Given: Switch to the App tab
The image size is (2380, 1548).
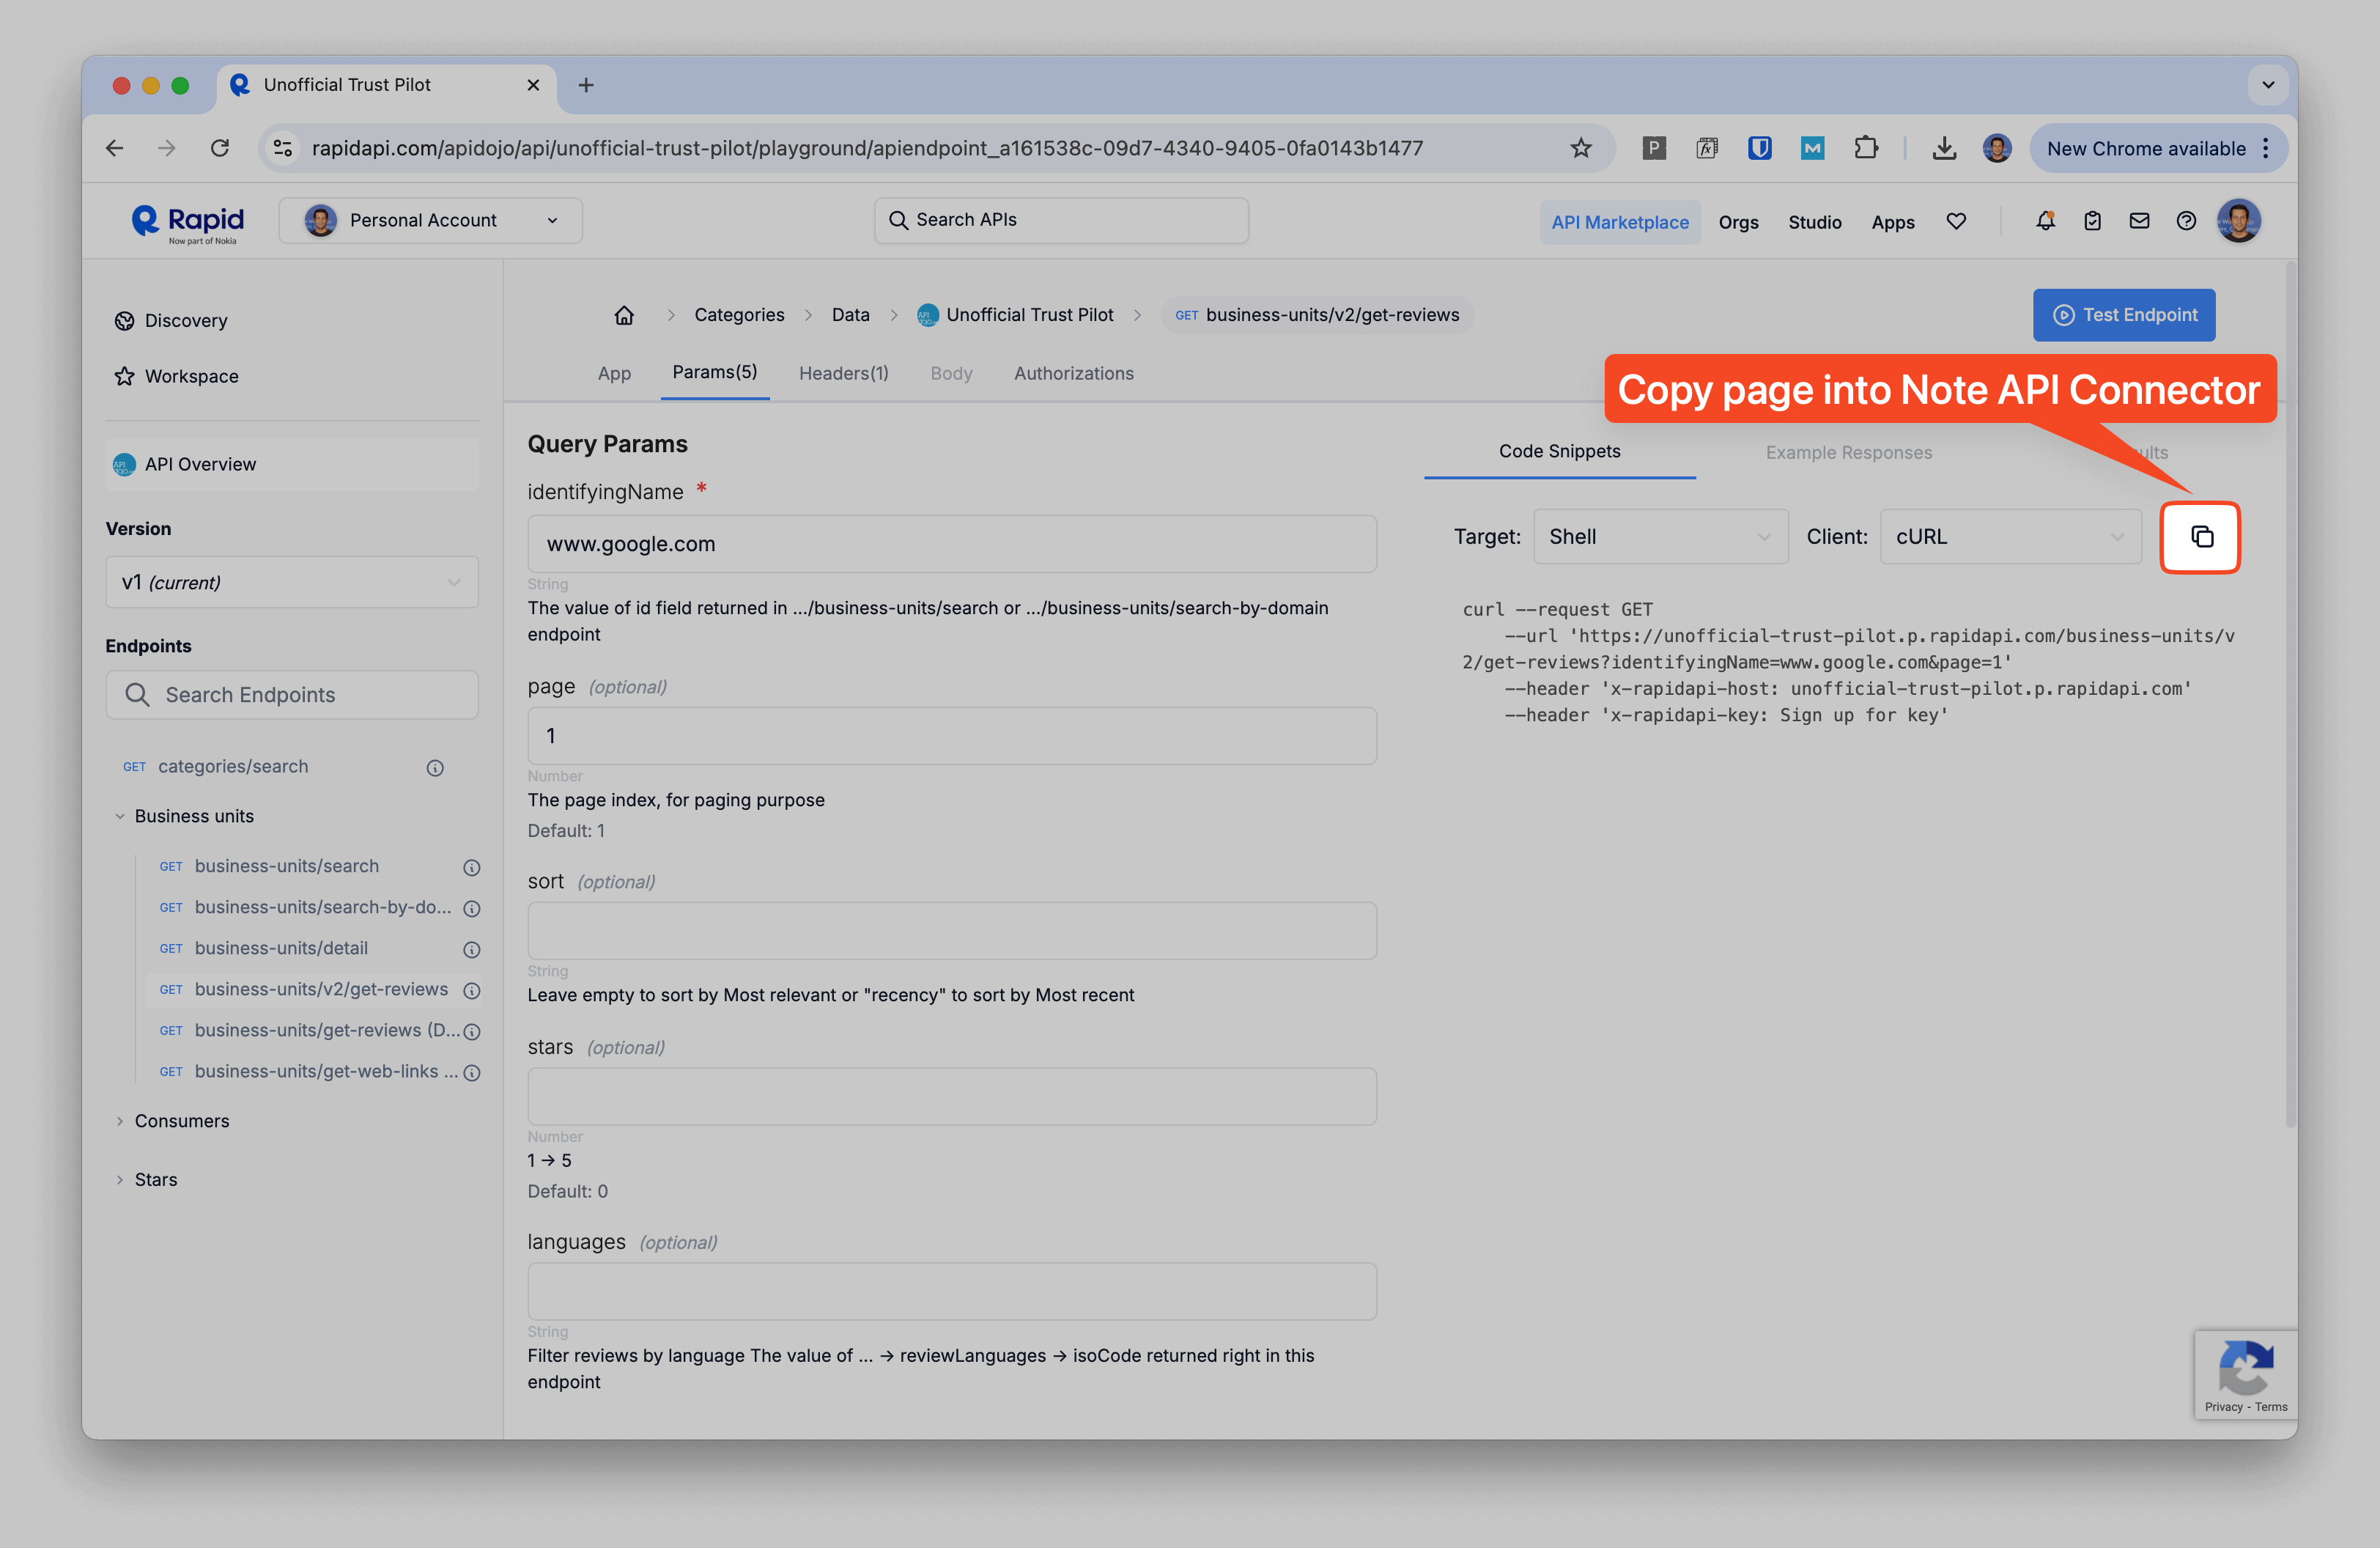Looking at the screenshot, I should tap(614, 373).
